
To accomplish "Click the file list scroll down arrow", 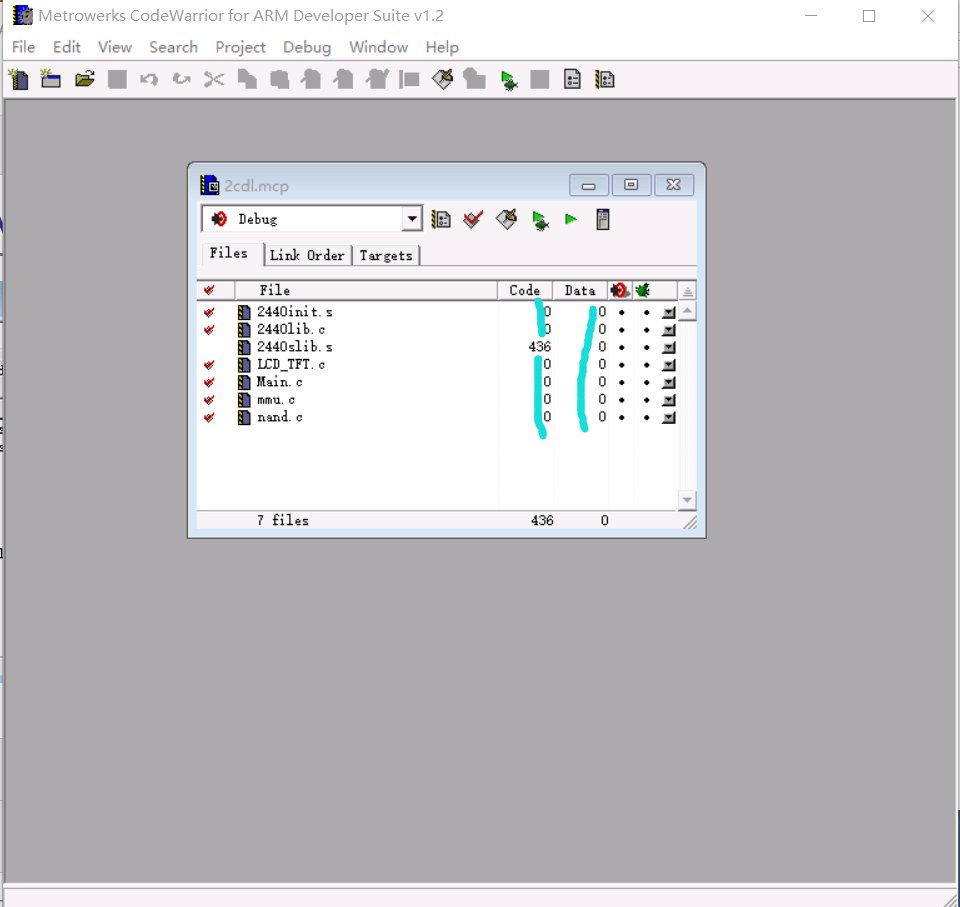I will (x=688, y=500).
